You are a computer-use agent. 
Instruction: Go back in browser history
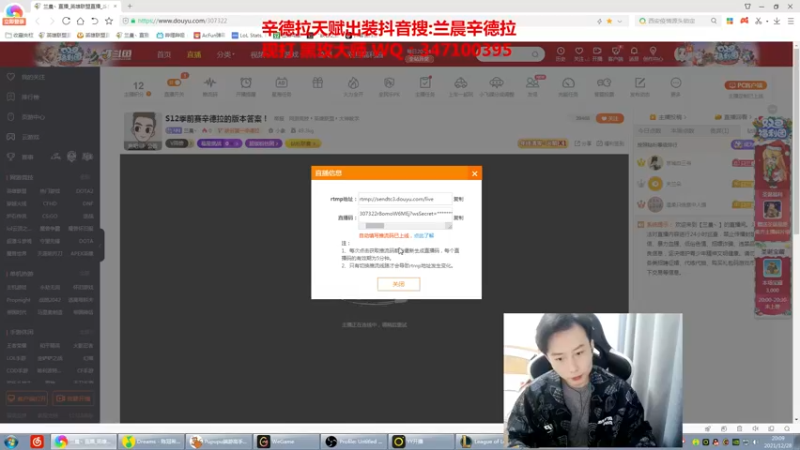click(37, 21)
